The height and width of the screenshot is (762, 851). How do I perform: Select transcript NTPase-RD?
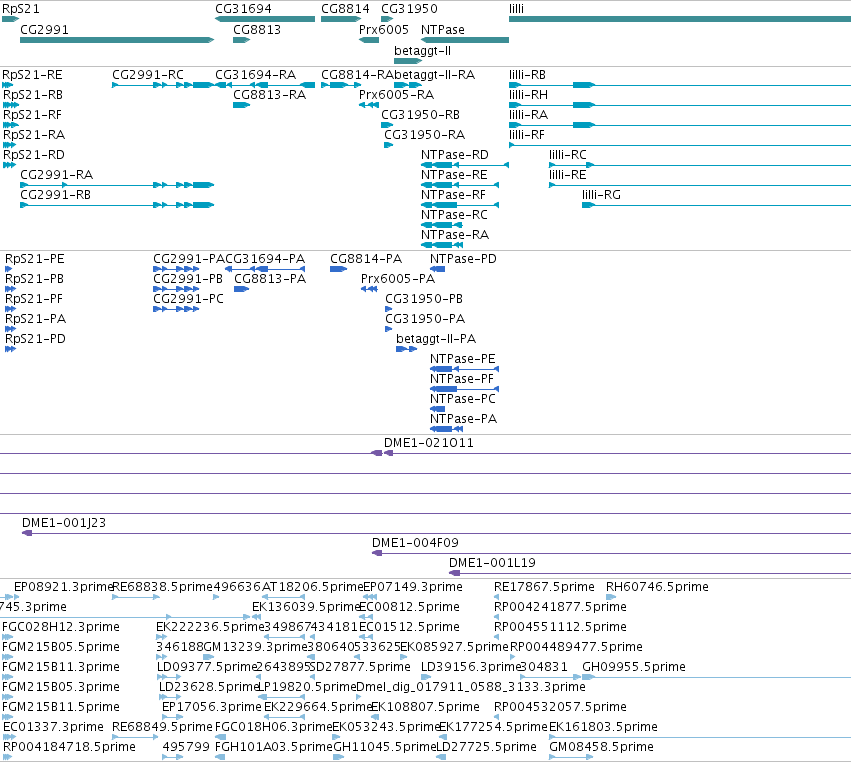coord(455,155)
